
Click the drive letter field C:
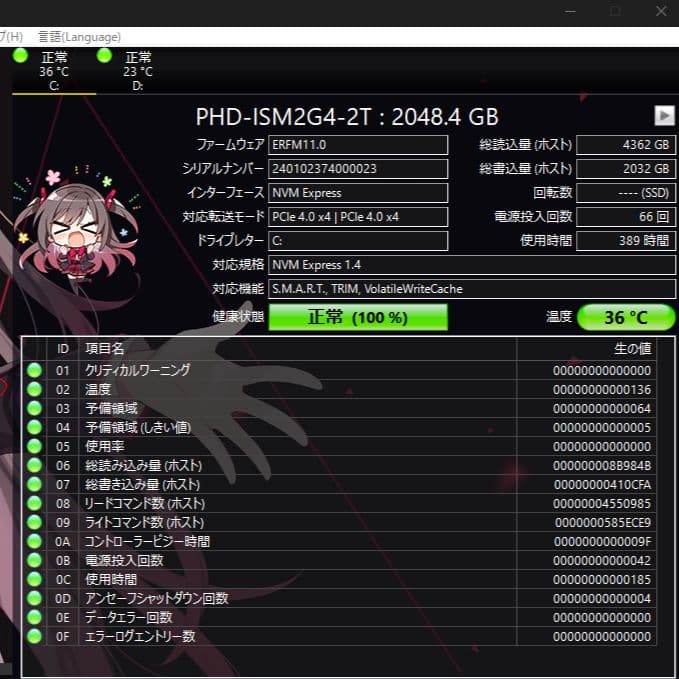[x=358, y=241]
